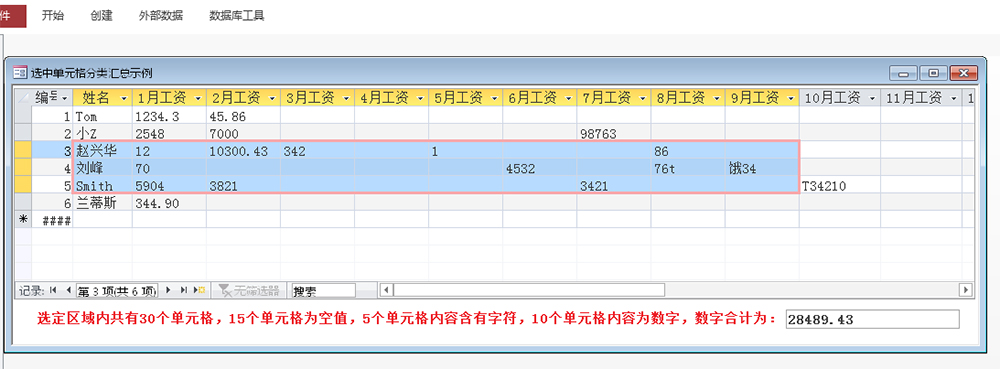Select all via datasheet corner selector
Screen dimensions: 1000x369
[23, 98]
